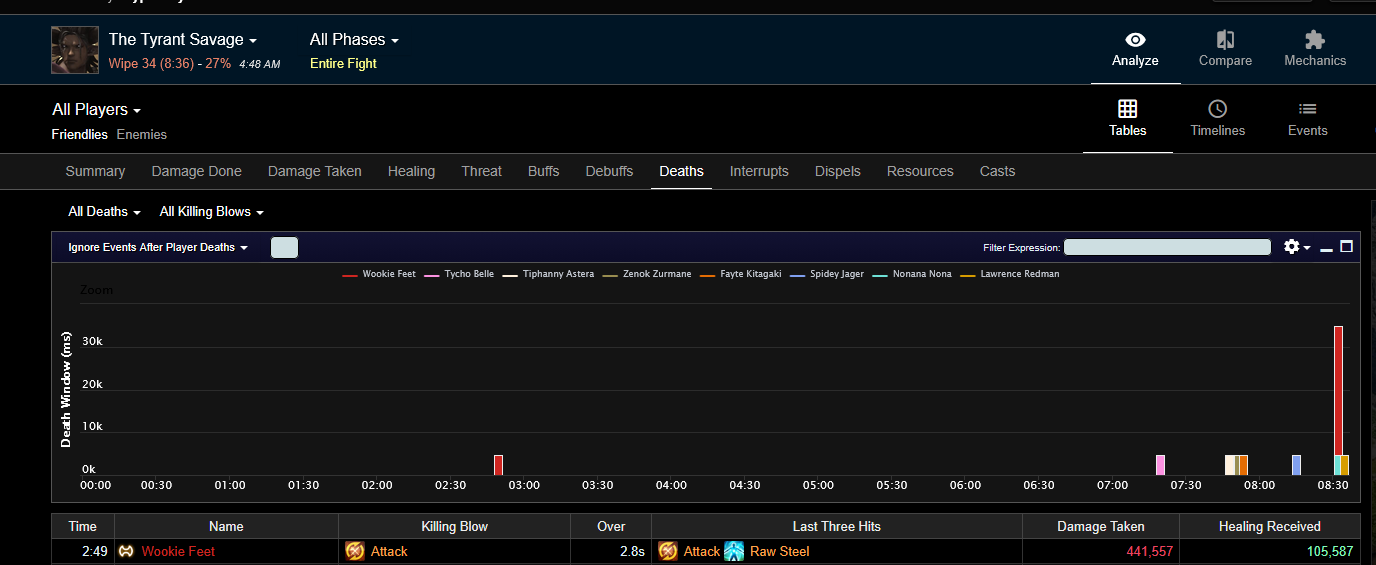Click the pink Tycho Belle death bar

pyautogui.click(x=1160, y=465)
